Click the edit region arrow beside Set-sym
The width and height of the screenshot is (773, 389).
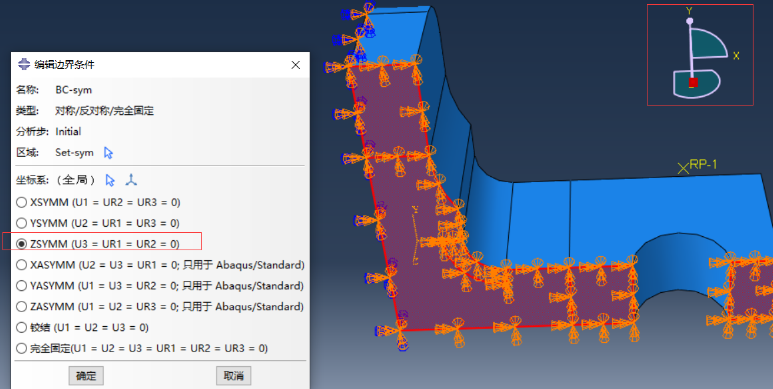tap(108, 153)
